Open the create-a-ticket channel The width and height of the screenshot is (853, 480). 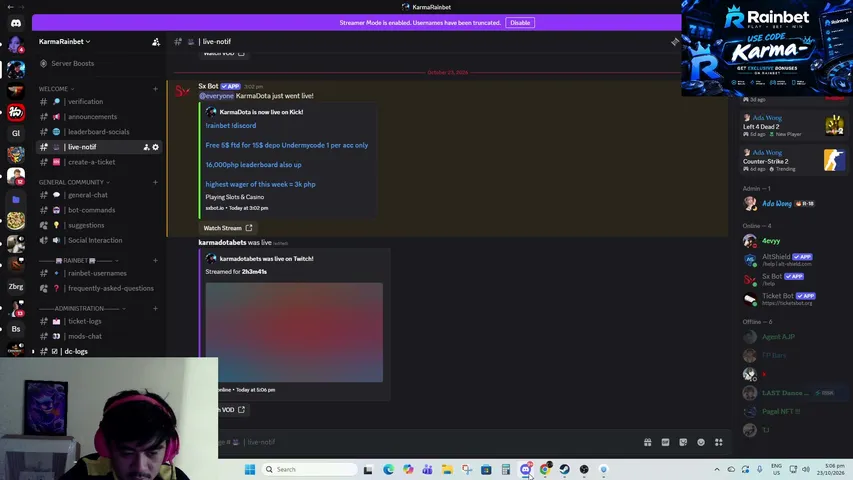click(99, 162)
